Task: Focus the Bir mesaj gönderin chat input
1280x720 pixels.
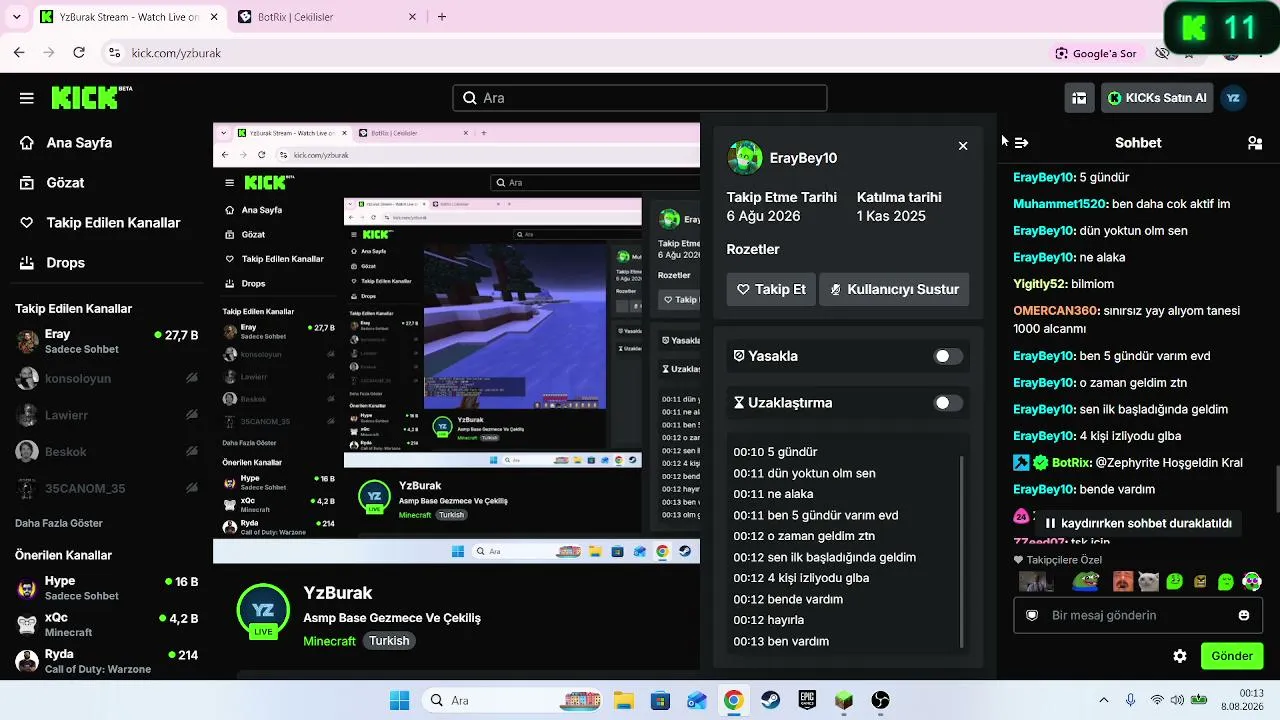Action: point(1138,615)
